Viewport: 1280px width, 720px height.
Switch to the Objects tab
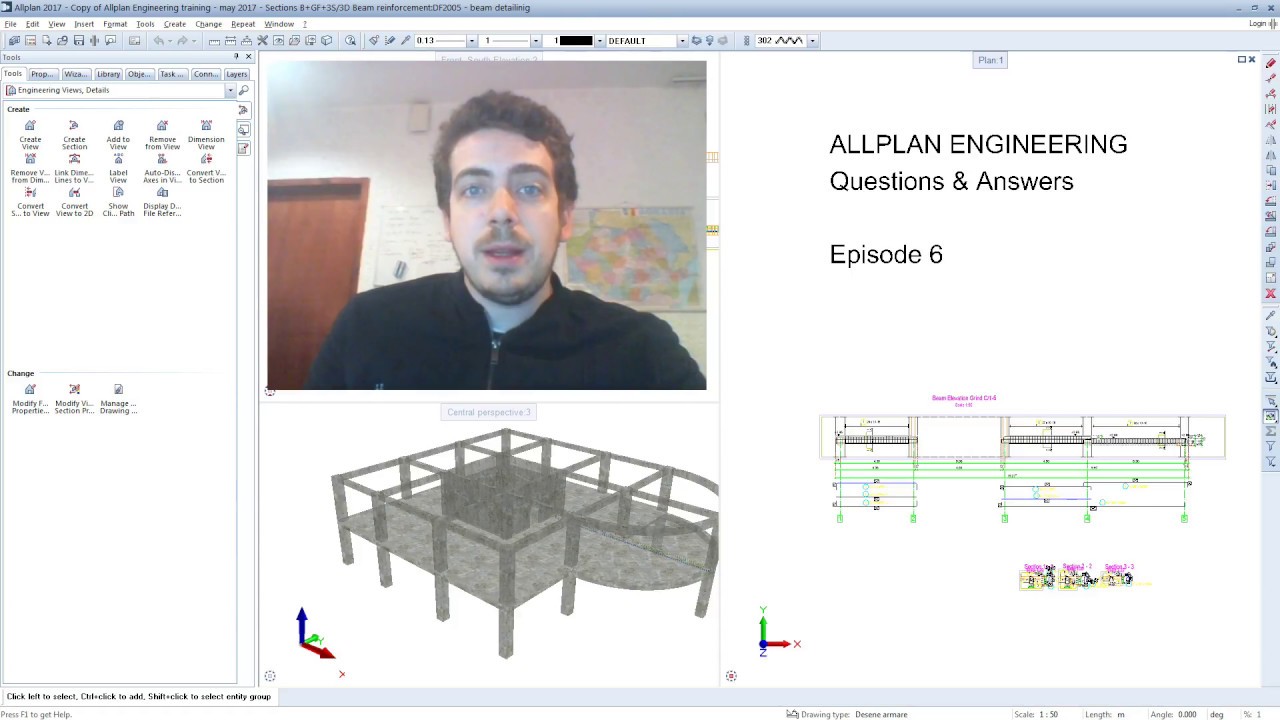[139, 74]
